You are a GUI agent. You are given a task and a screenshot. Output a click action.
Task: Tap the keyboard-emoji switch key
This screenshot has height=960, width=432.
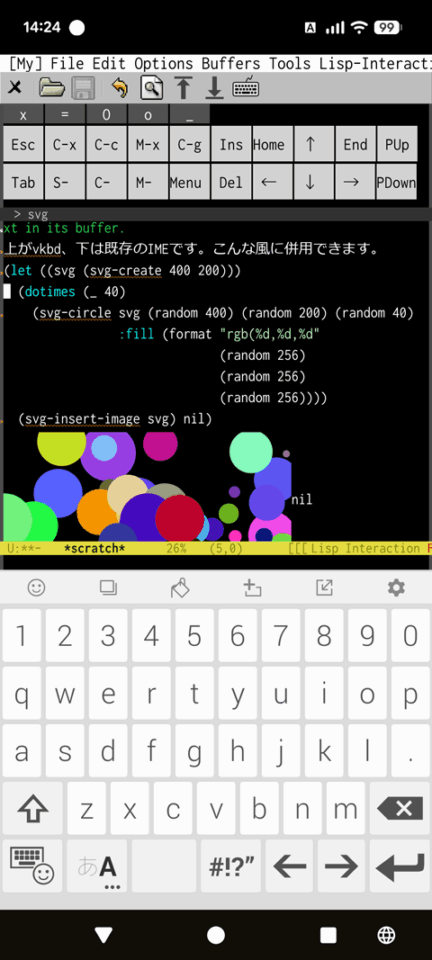32,866
